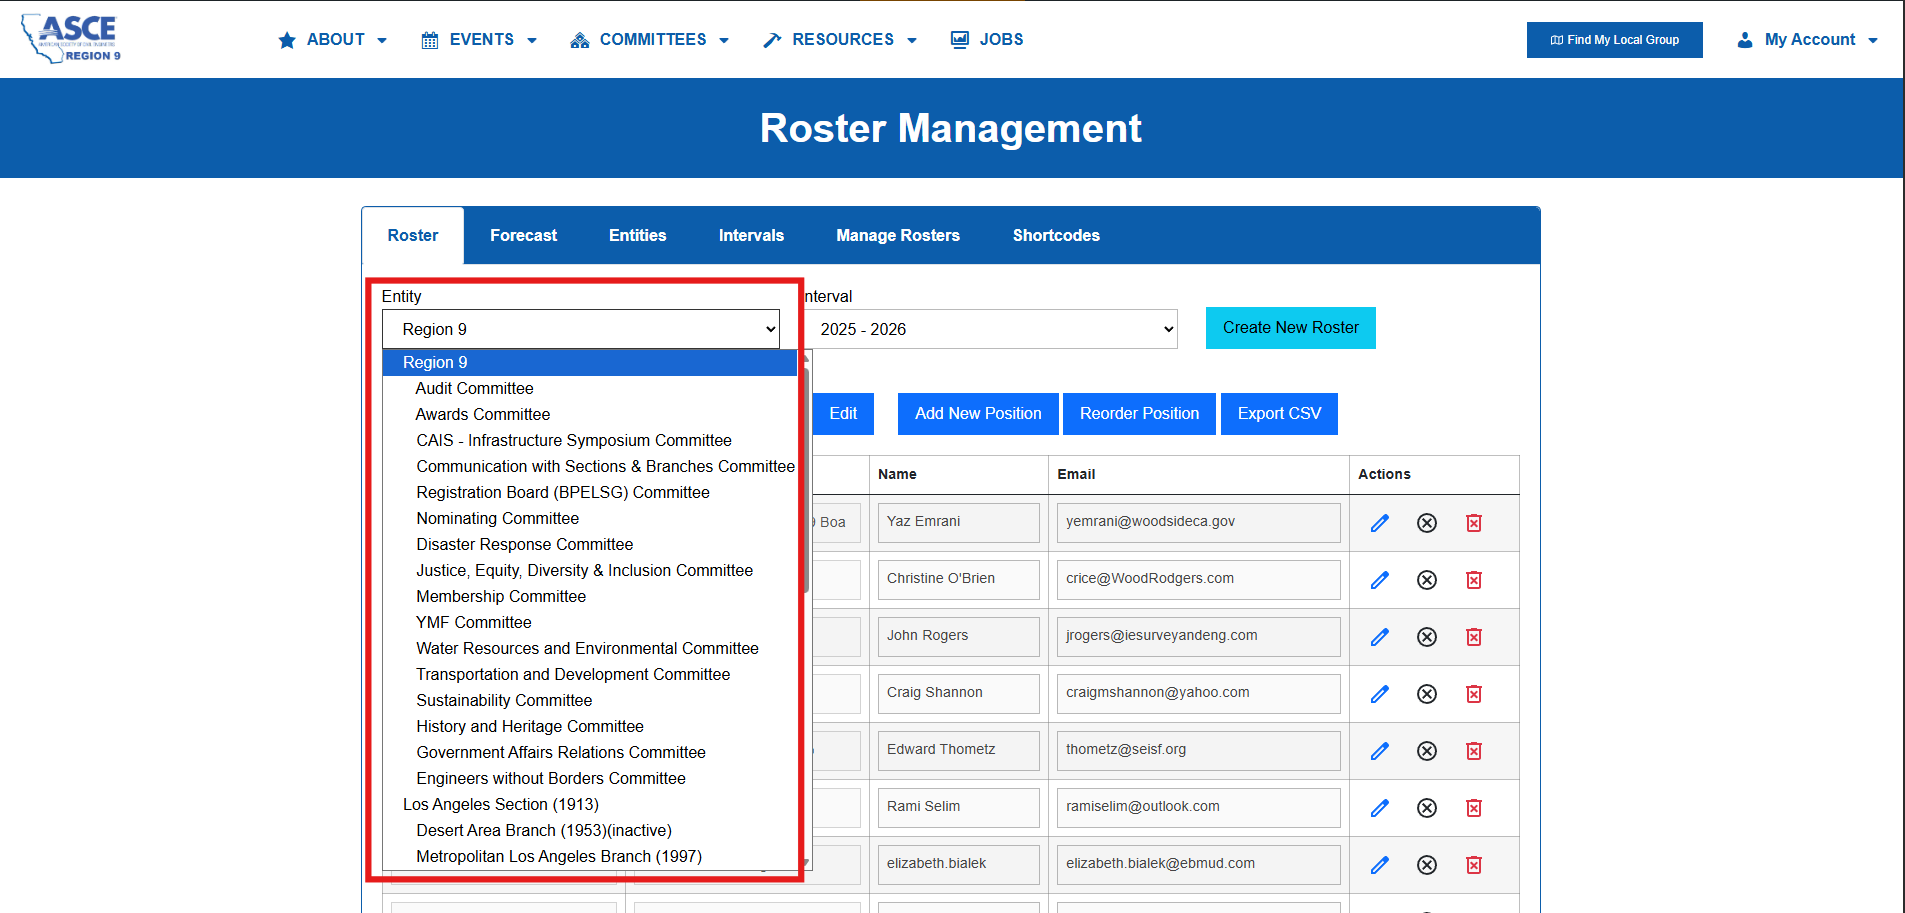The height and width of the screenshot is (913, 1905).
Task: Click pencil icon for Edward Thometz
Action: coord(1380,751)
